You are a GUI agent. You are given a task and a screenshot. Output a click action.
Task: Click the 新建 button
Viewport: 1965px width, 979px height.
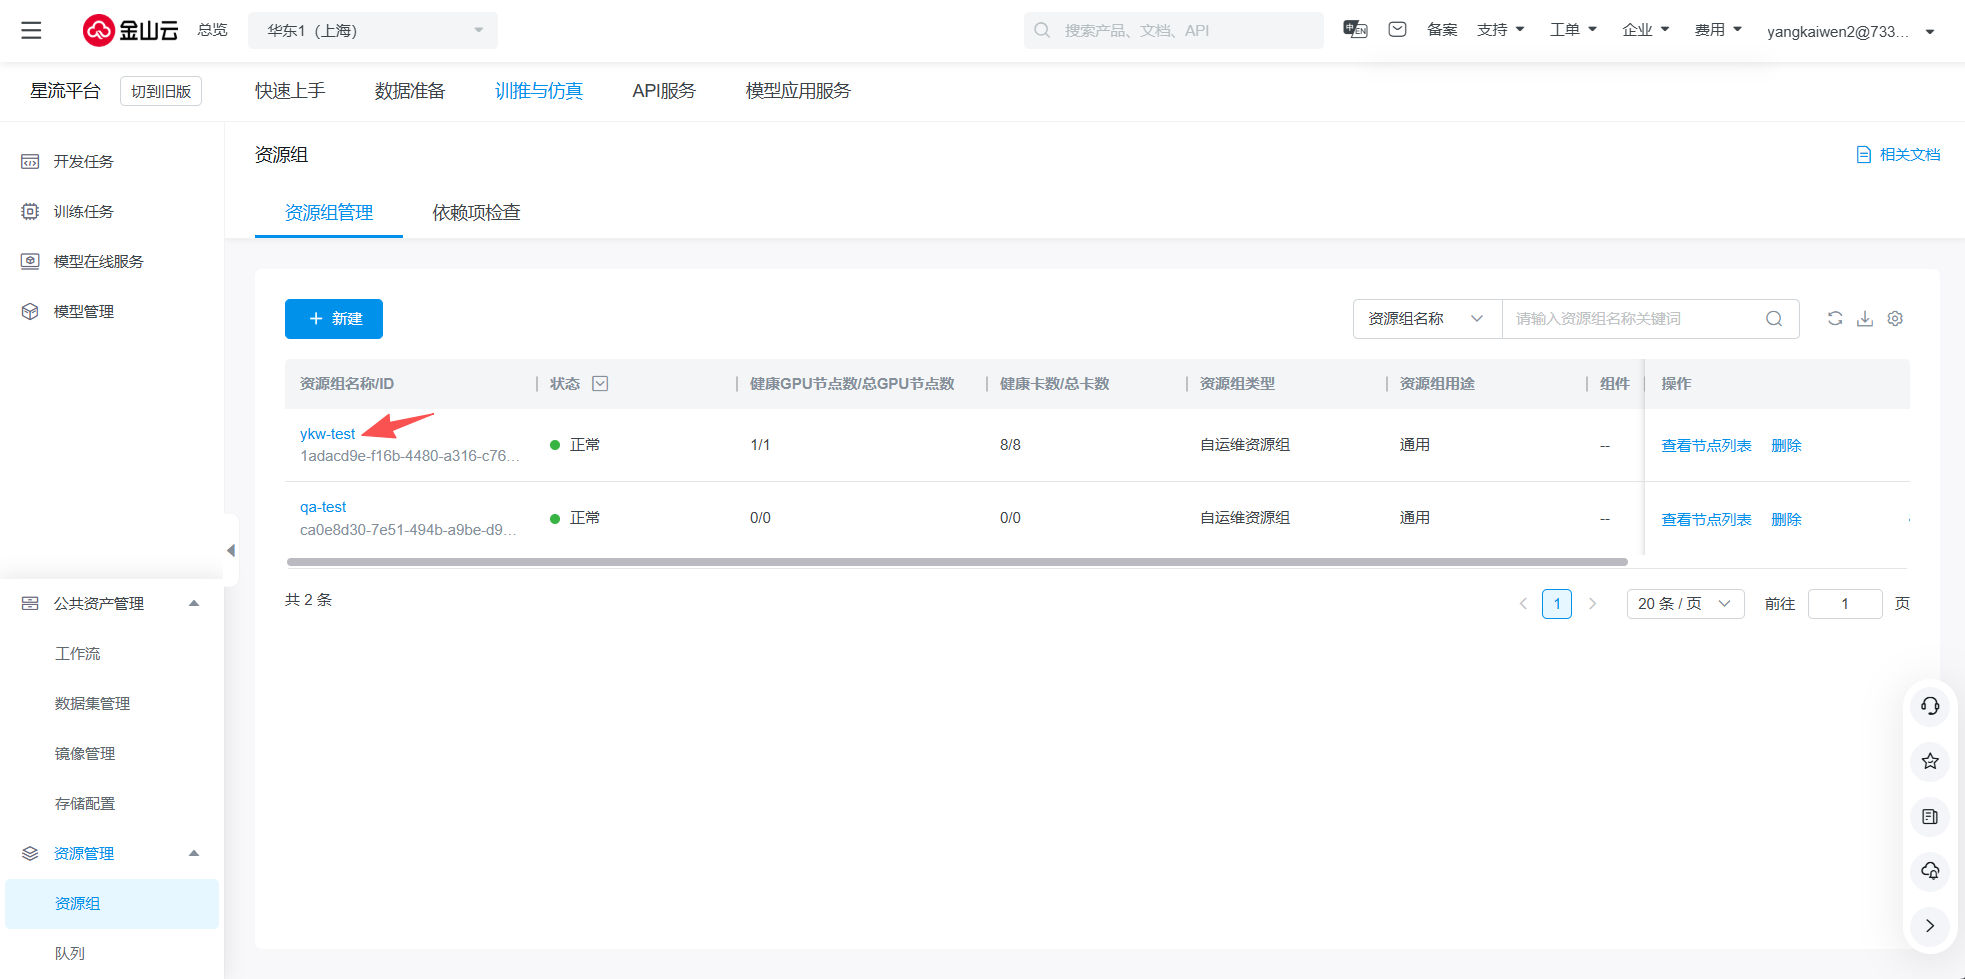[334, 319]
